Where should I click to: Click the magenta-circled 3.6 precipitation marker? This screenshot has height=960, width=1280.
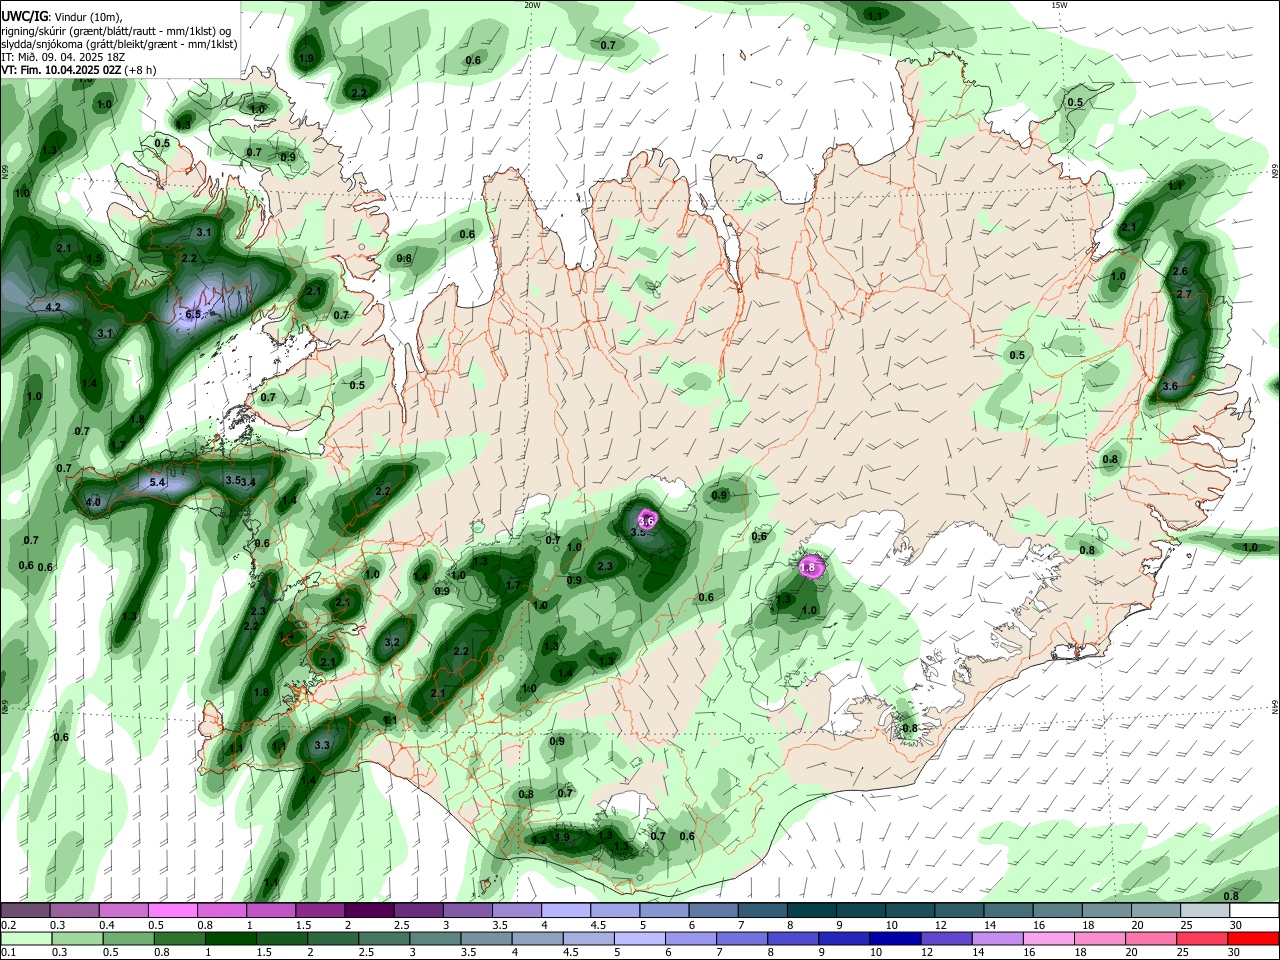click(x=646, y=520)
